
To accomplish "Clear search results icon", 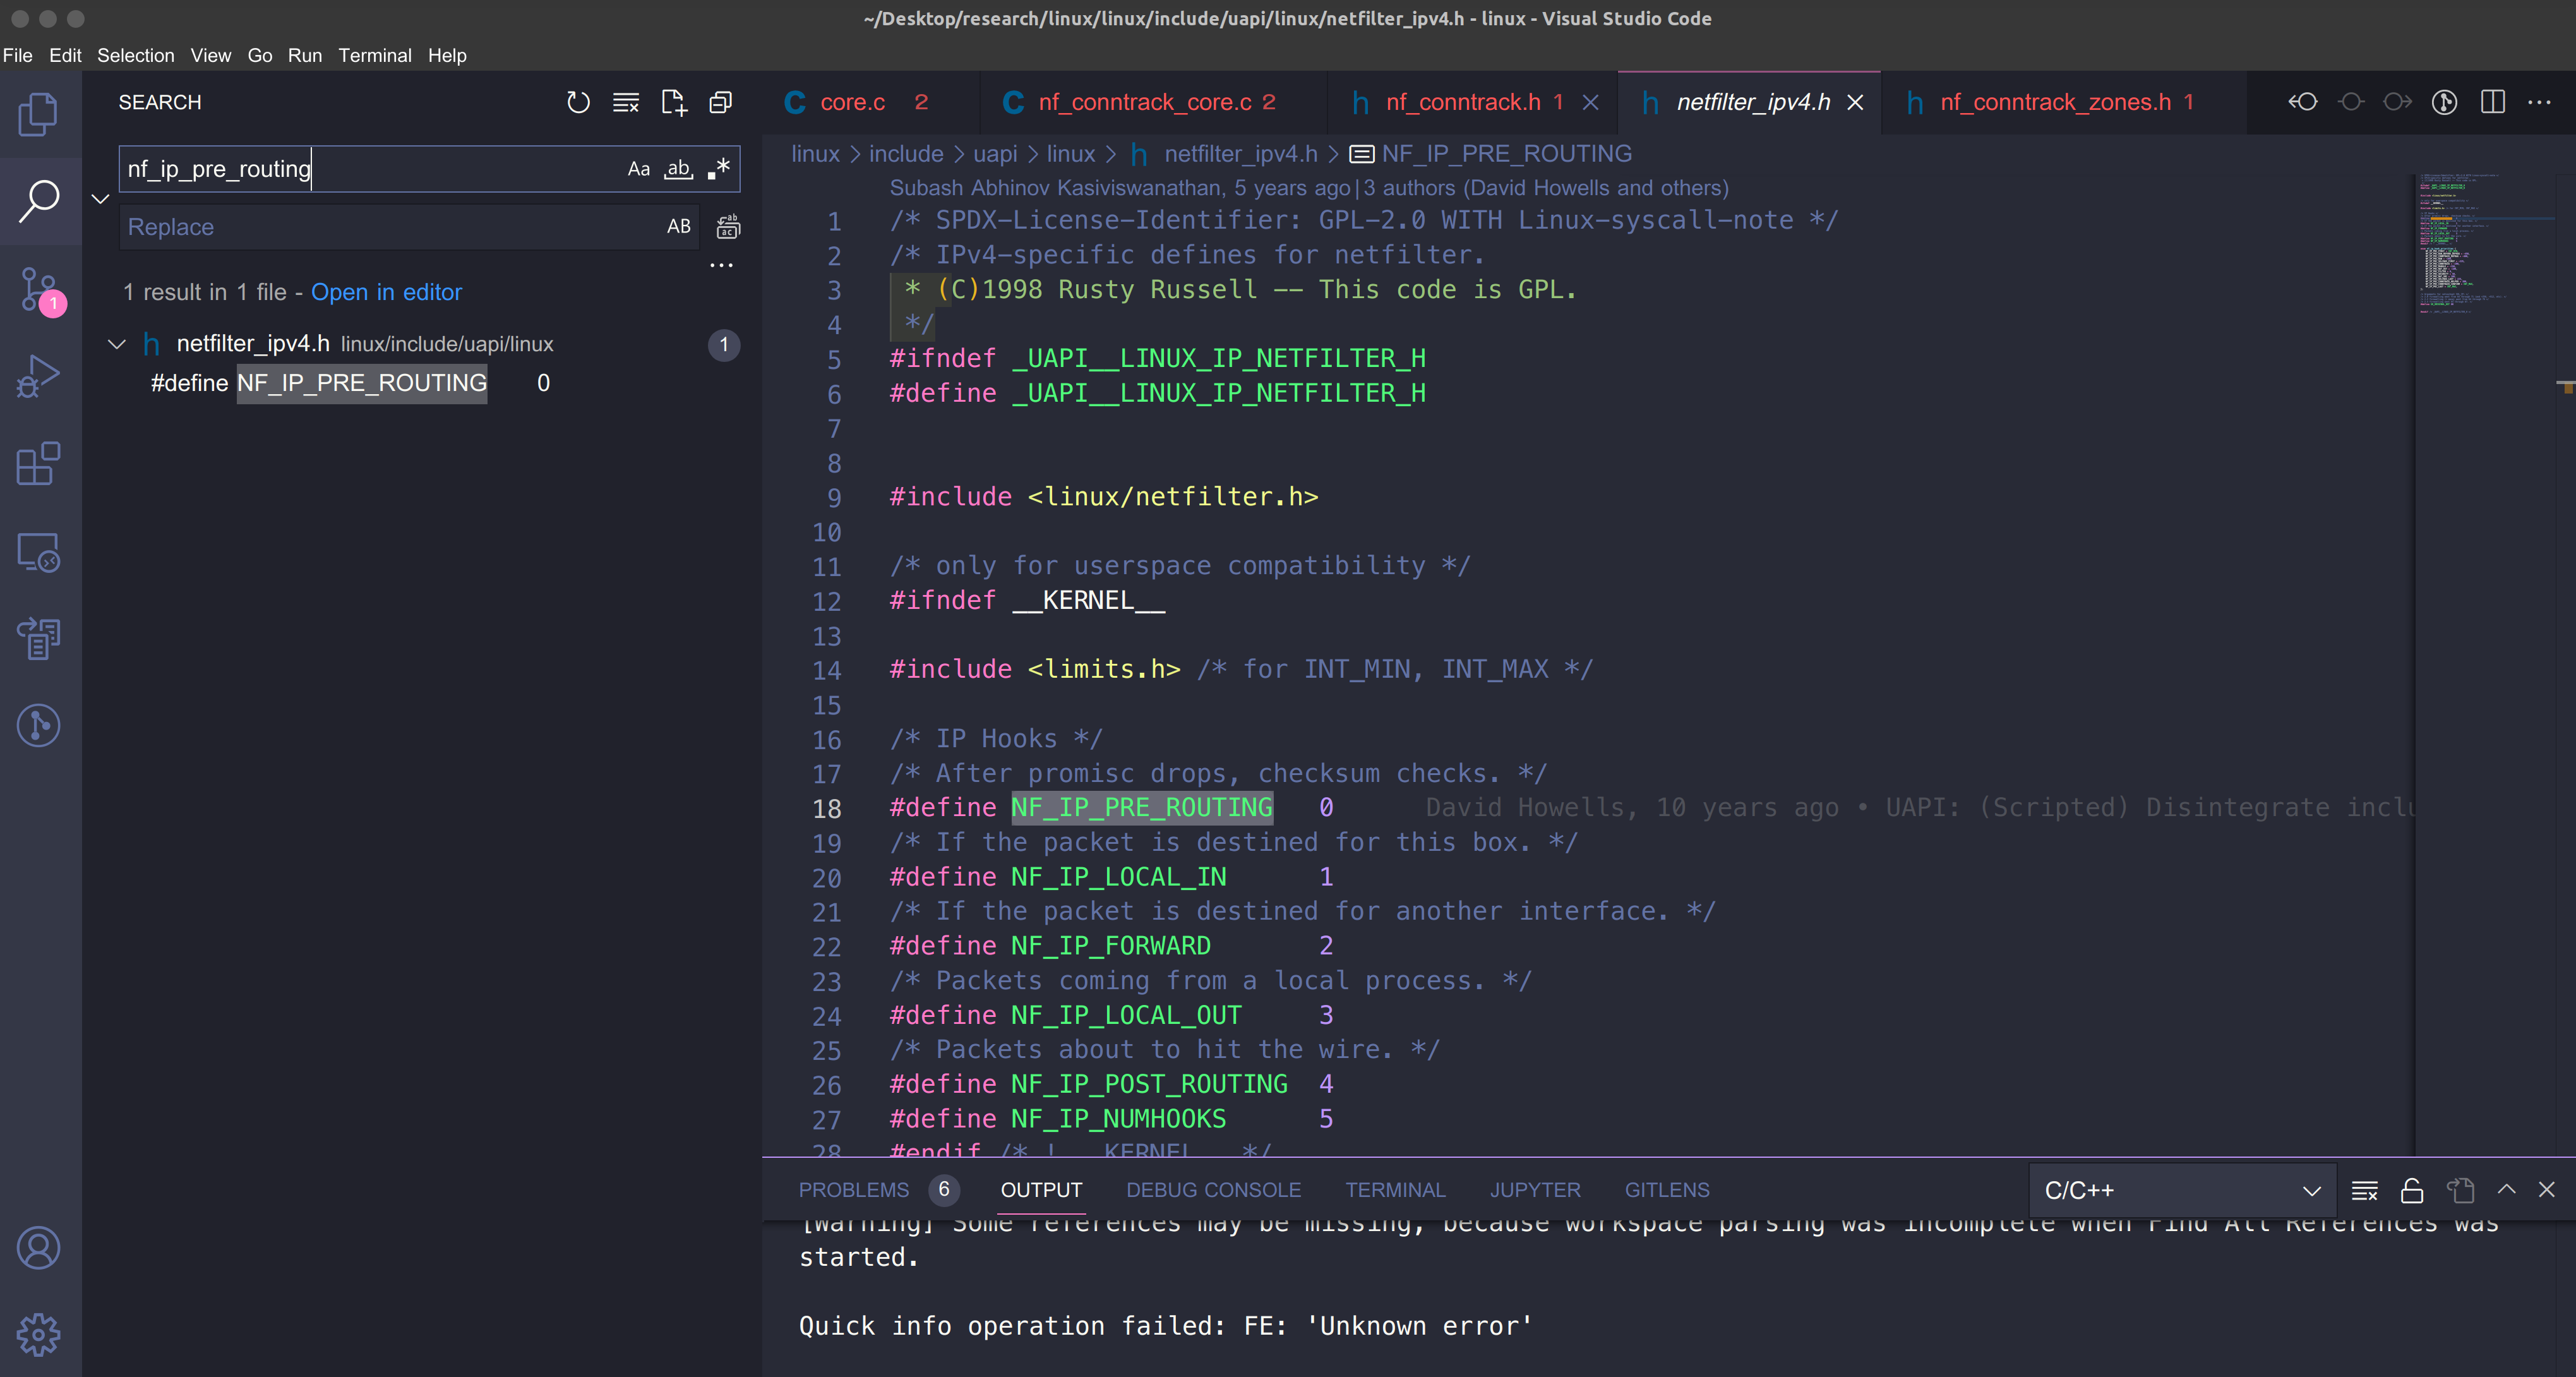I will coord(626,102).
